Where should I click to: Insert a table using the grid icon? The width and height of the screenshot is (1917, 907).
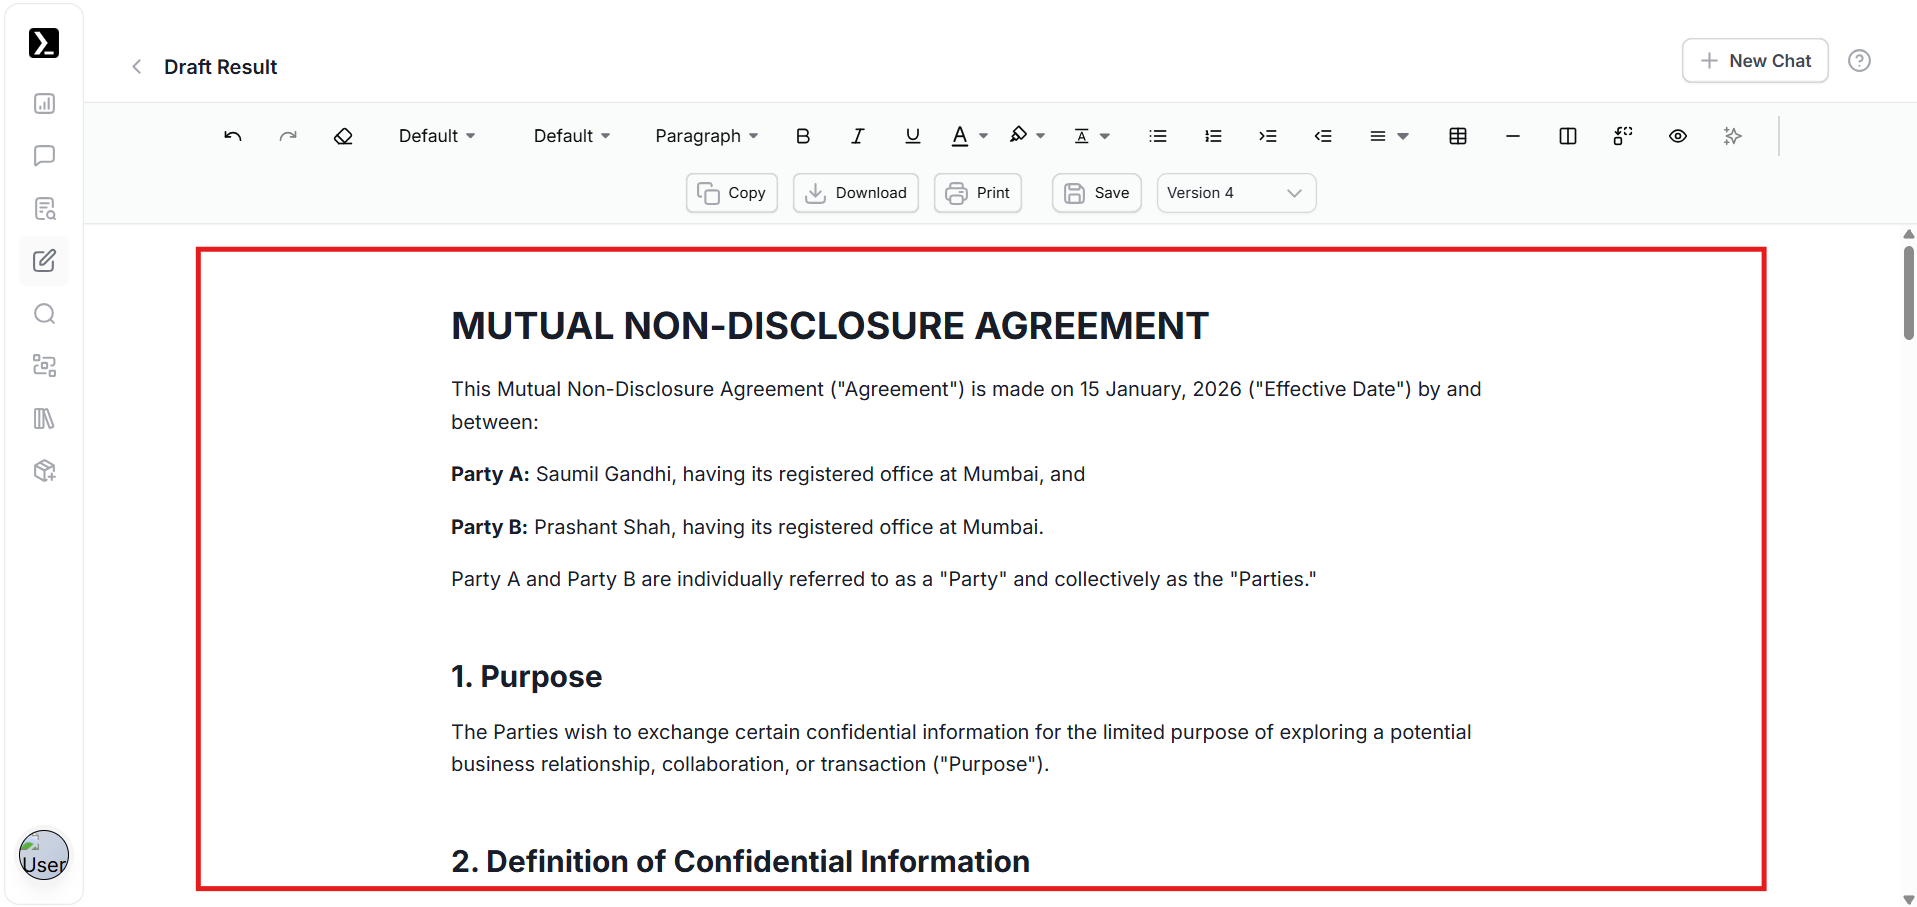[x=1457, y=136]
